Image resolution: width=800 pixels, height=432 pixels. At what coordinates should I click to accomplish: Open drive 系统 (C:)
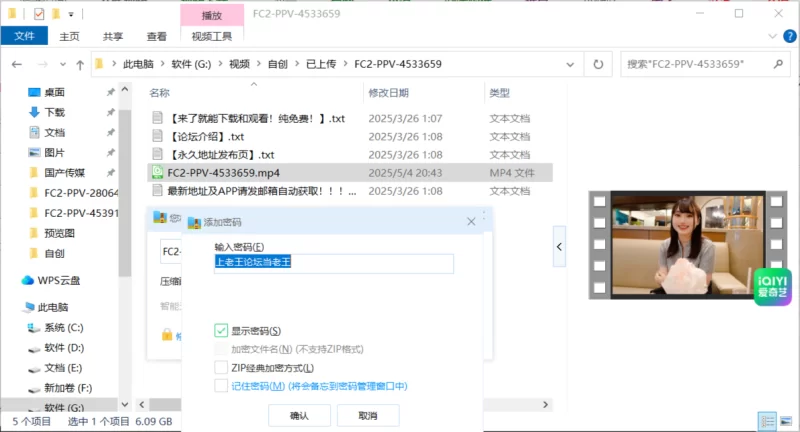pos(63,327)
